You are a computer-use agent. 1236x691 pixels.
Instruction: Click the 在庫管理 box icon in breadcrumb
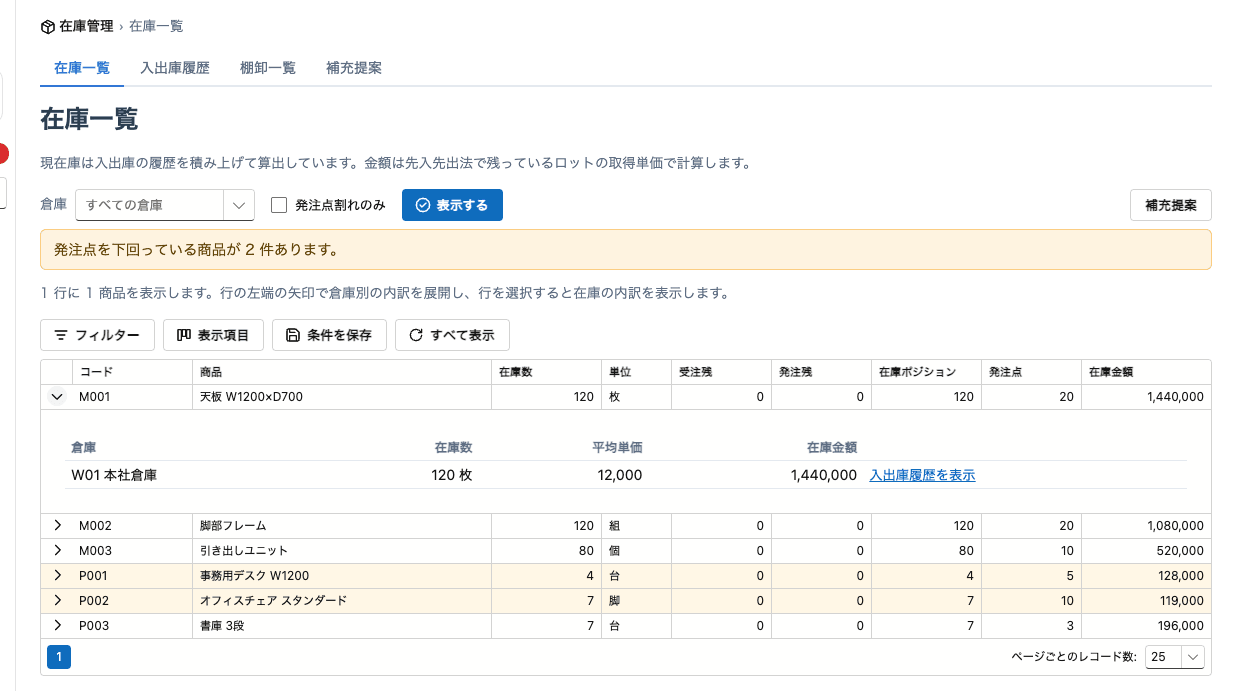point(47,27)
